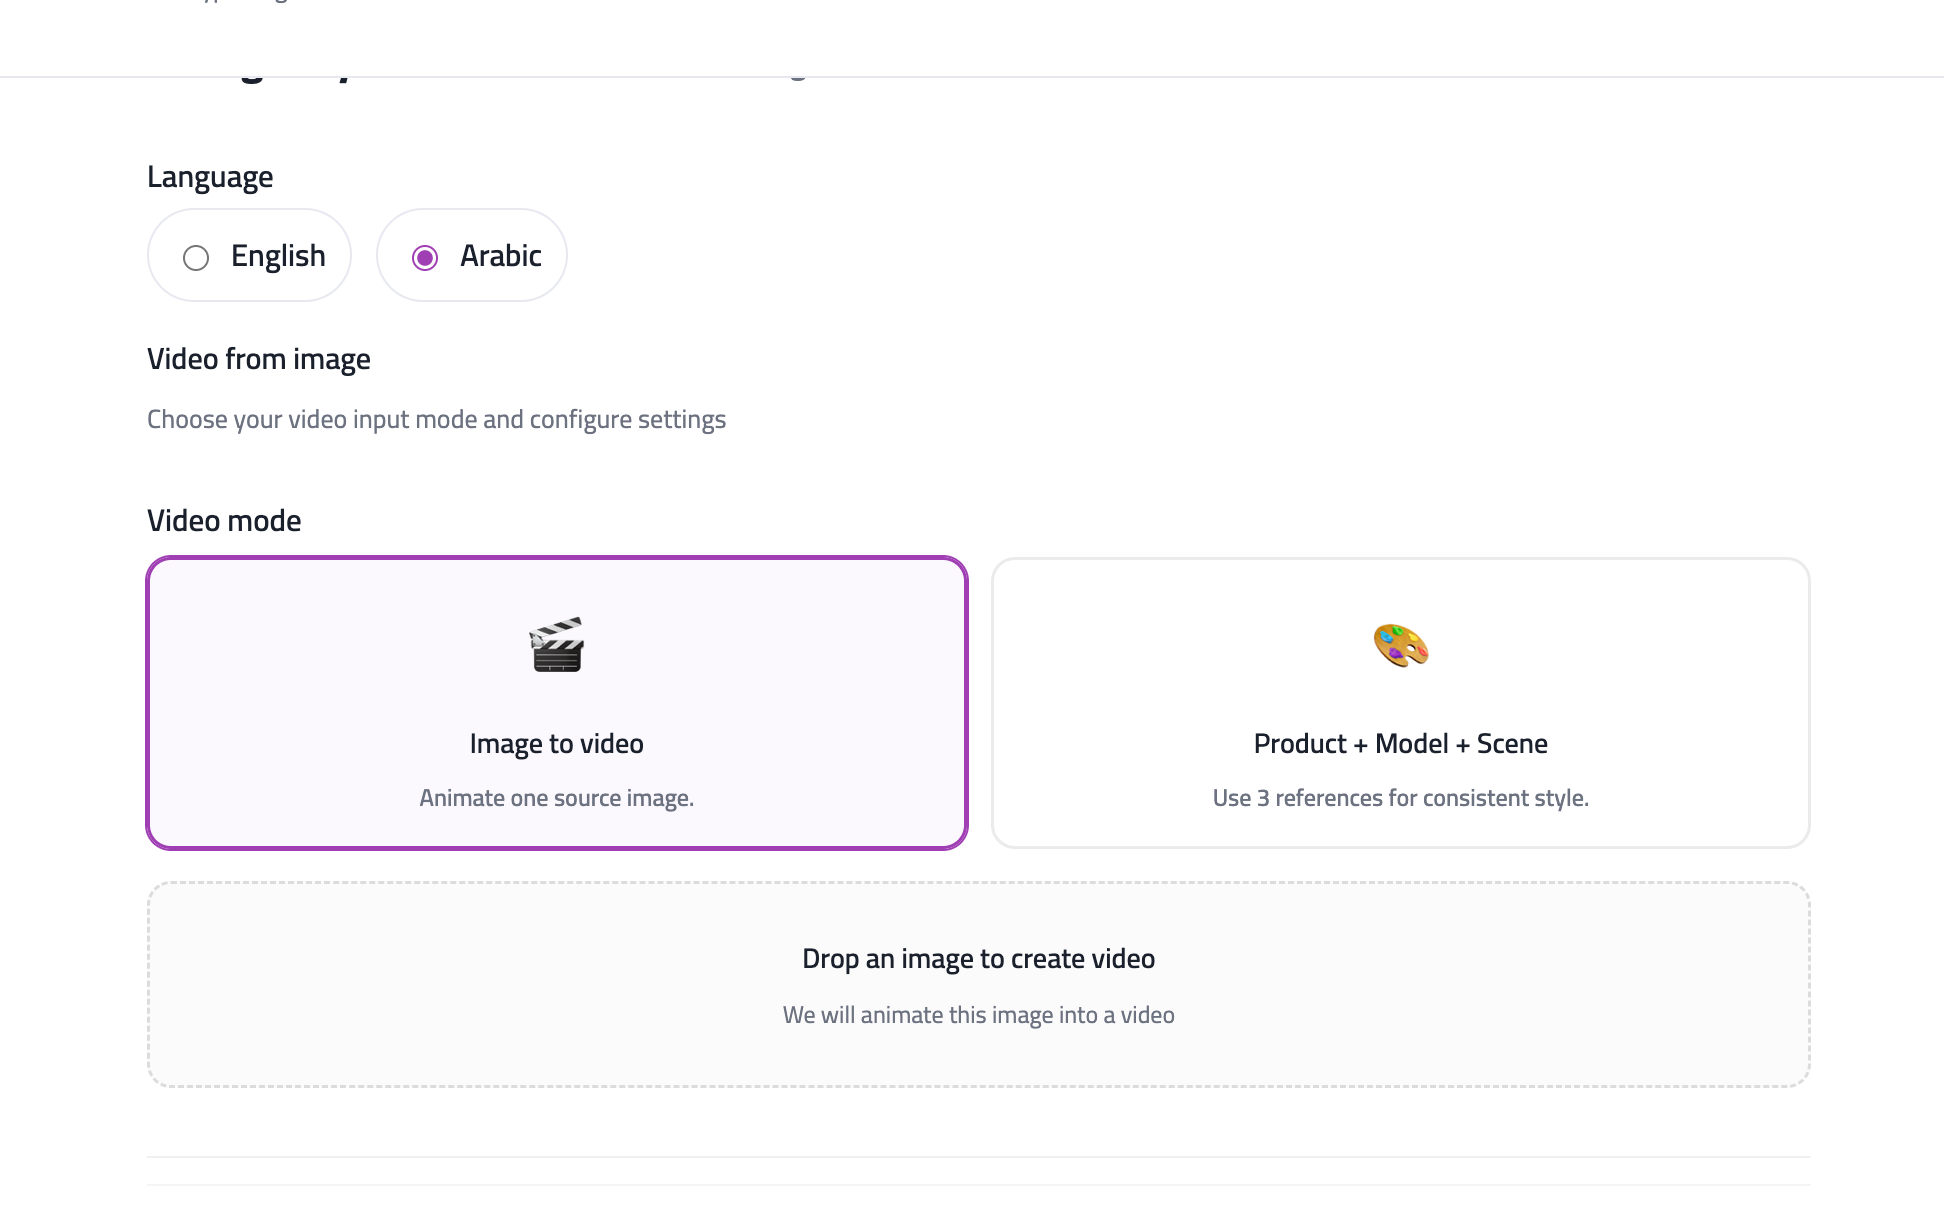Click the Animate one source image description
Screen dimensions: 1944x1206
[x=556, y=797]
